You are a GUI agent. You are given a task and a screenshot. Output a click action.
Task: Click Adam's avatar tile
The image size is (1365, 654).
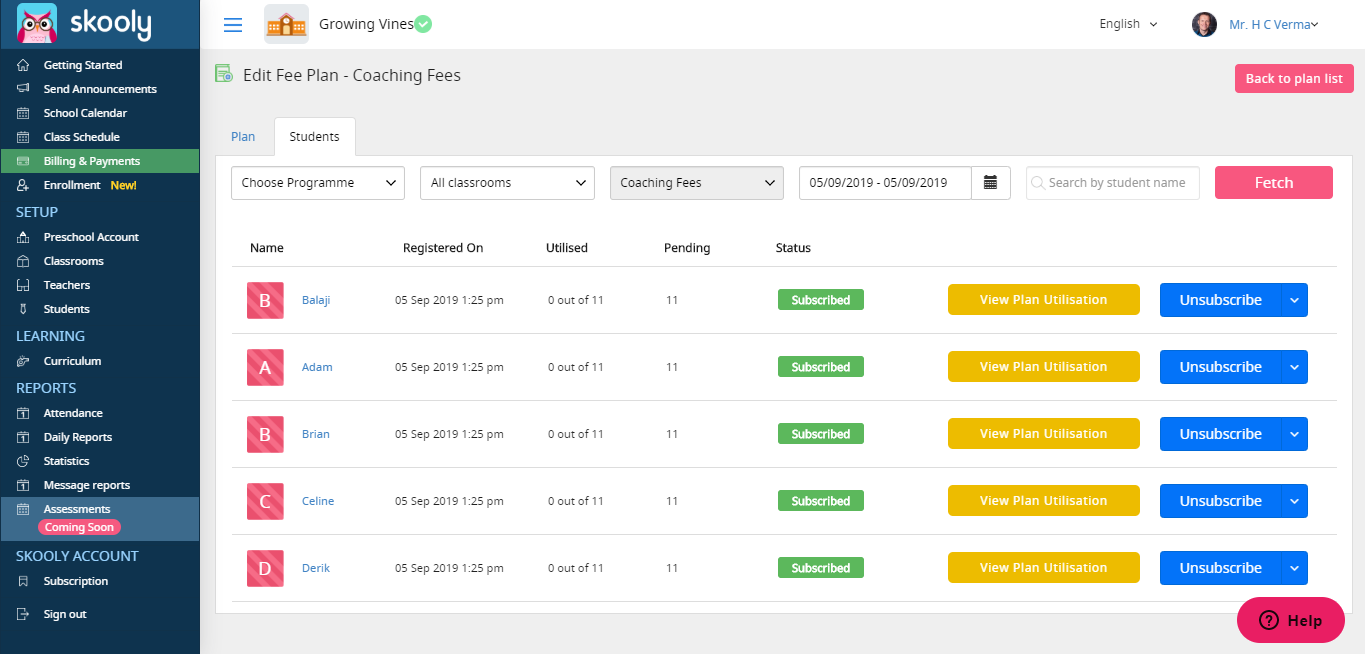(265, 367)
